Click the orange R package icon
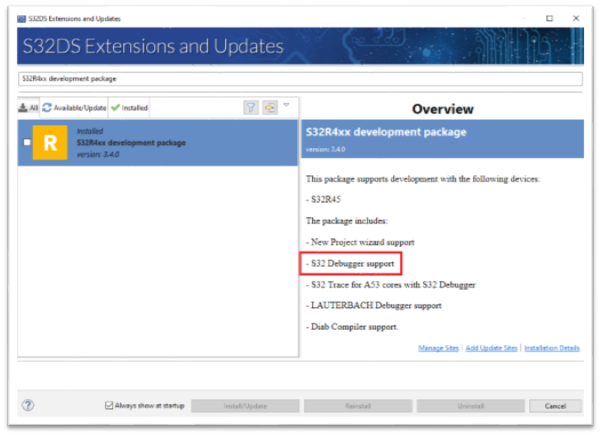 (x=50, y=143)
